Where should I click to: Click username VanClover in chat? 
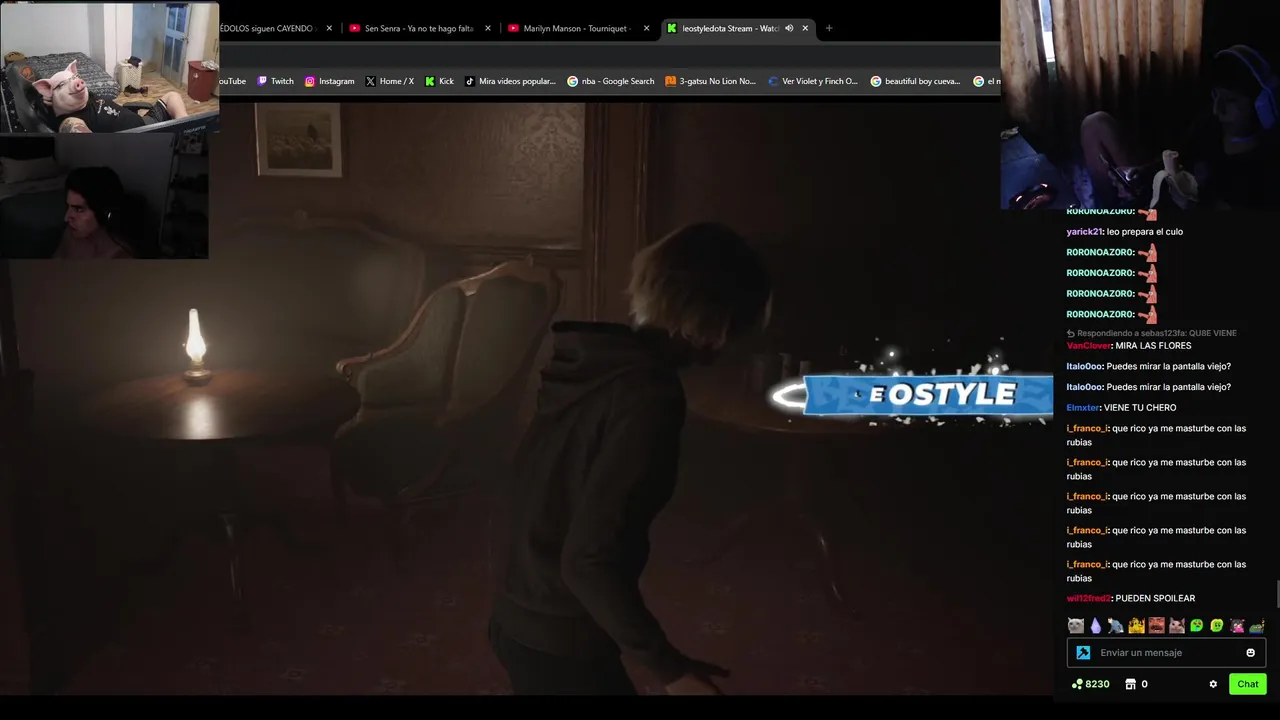coord(1089,346)
